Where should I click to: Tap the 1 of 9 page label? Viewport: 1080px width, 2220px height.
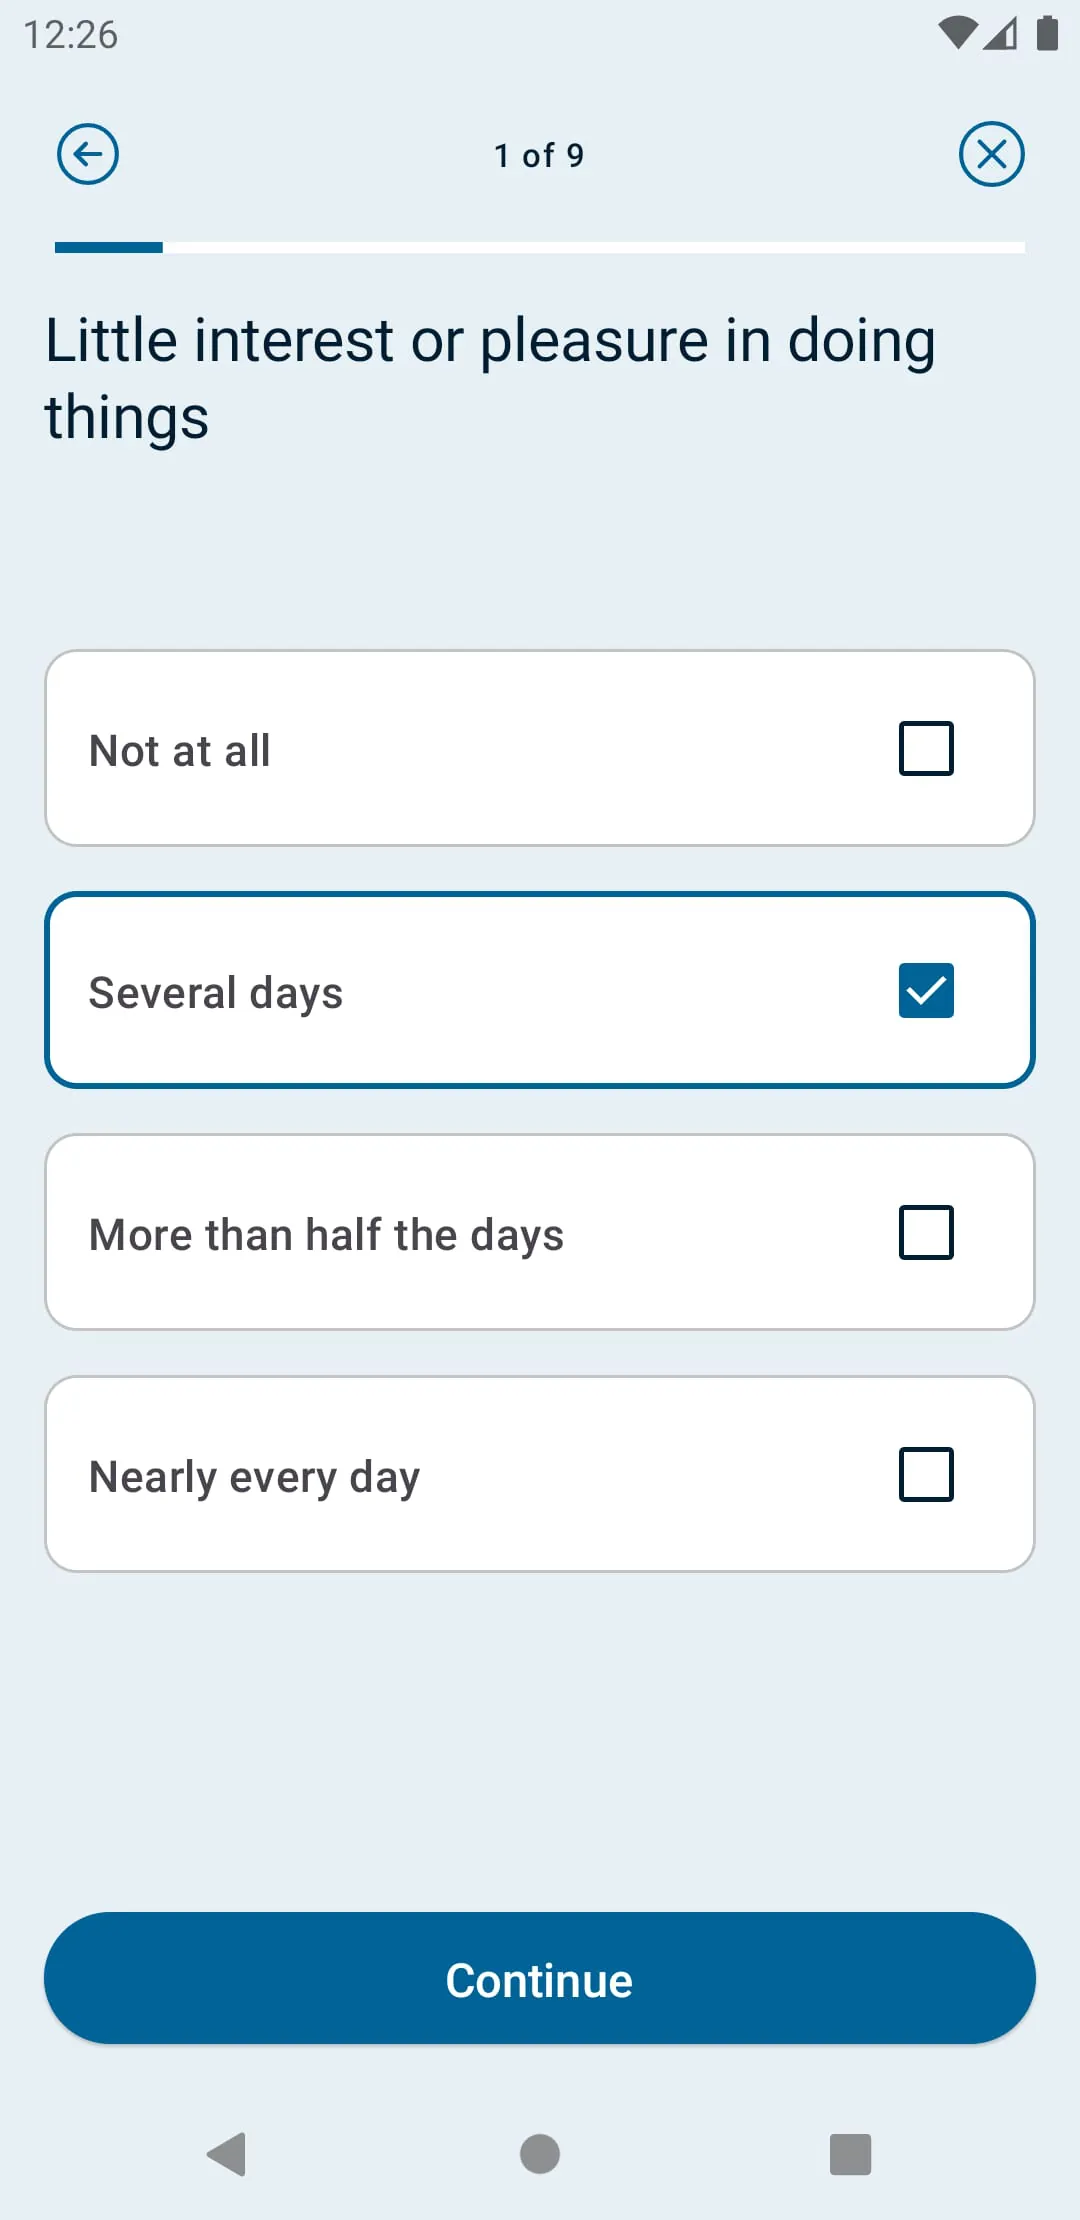point(539,155)
